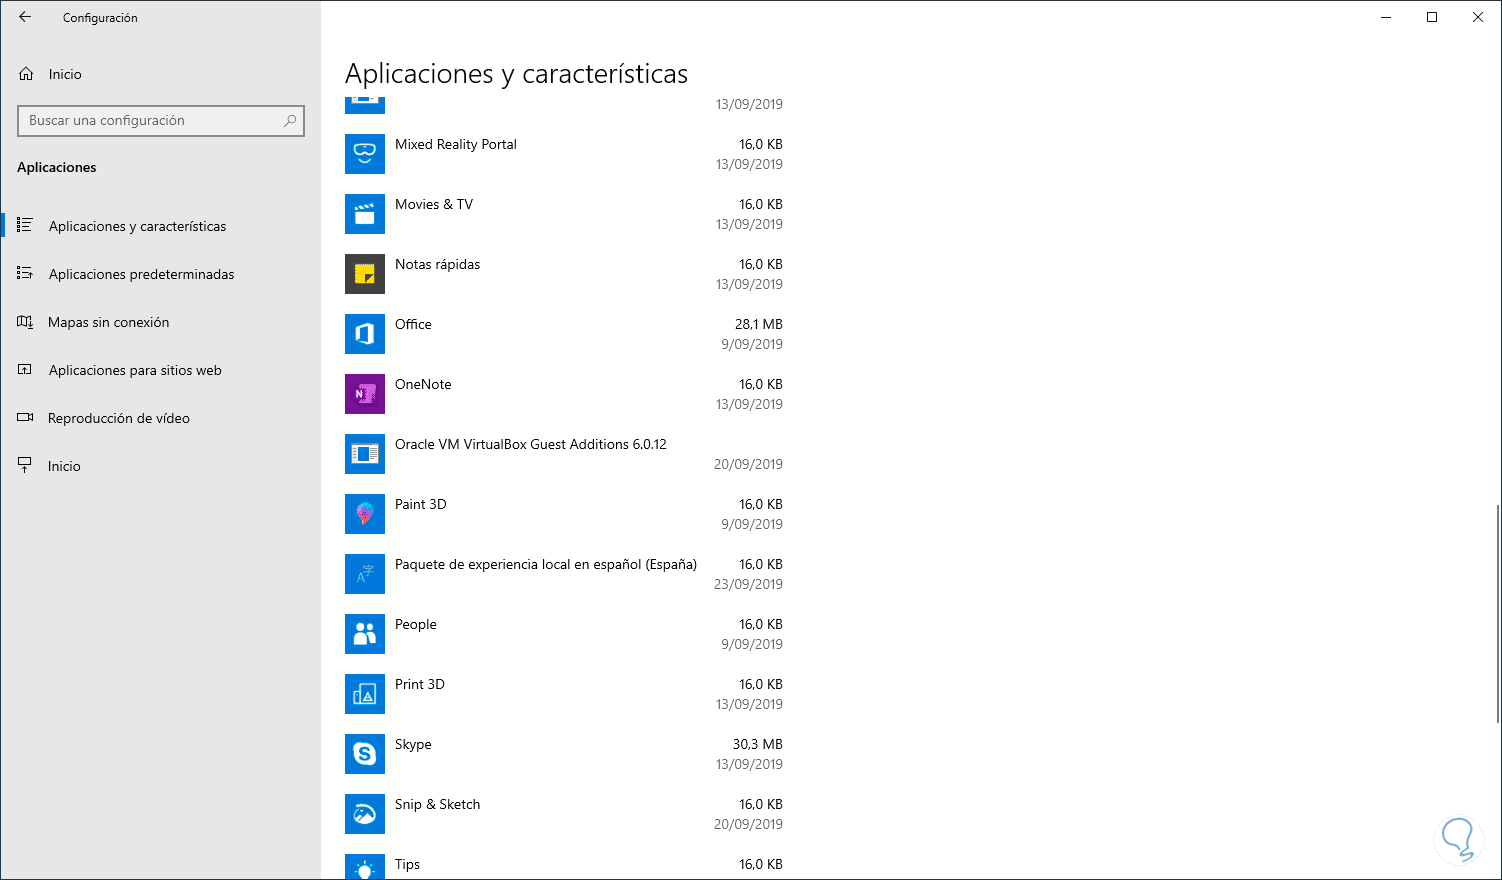Viewport: 1502px width, 880px height.
Task: Open Aplicaciones para sitios web section
Action: coord(160,370)
